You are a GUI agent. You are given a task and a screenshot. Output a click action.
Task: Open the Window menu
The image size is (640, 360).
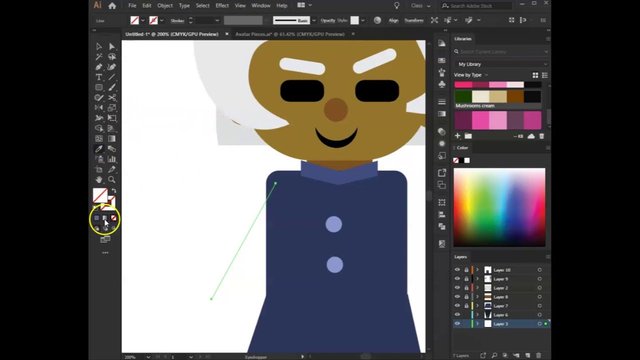pyautogui.click(x=261, y=6)
